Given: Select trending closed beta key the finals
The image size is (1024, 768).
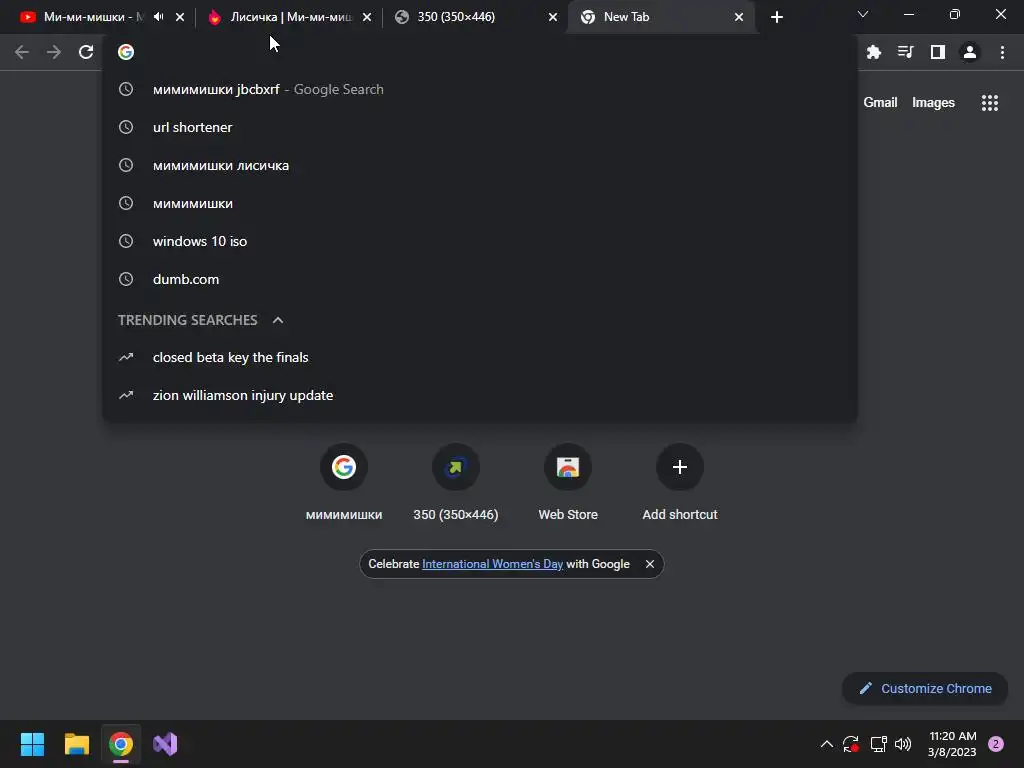Looking at the screenshot, I should [x=480, y=357].
